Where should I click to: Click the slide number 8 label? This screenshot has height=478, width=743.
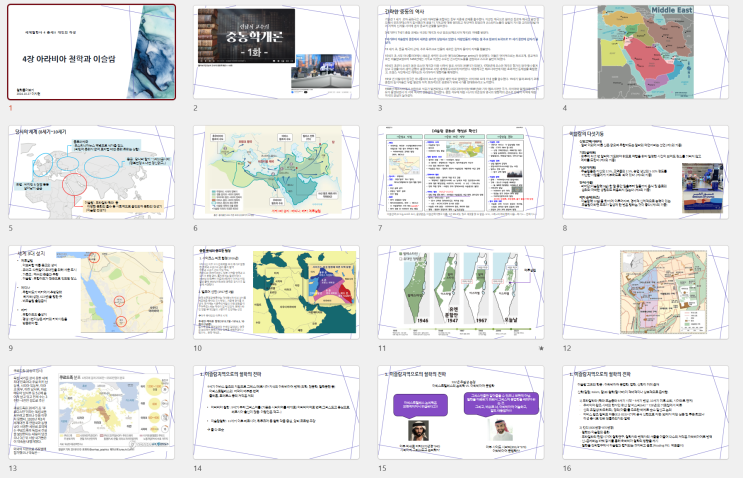pos(565,228)
